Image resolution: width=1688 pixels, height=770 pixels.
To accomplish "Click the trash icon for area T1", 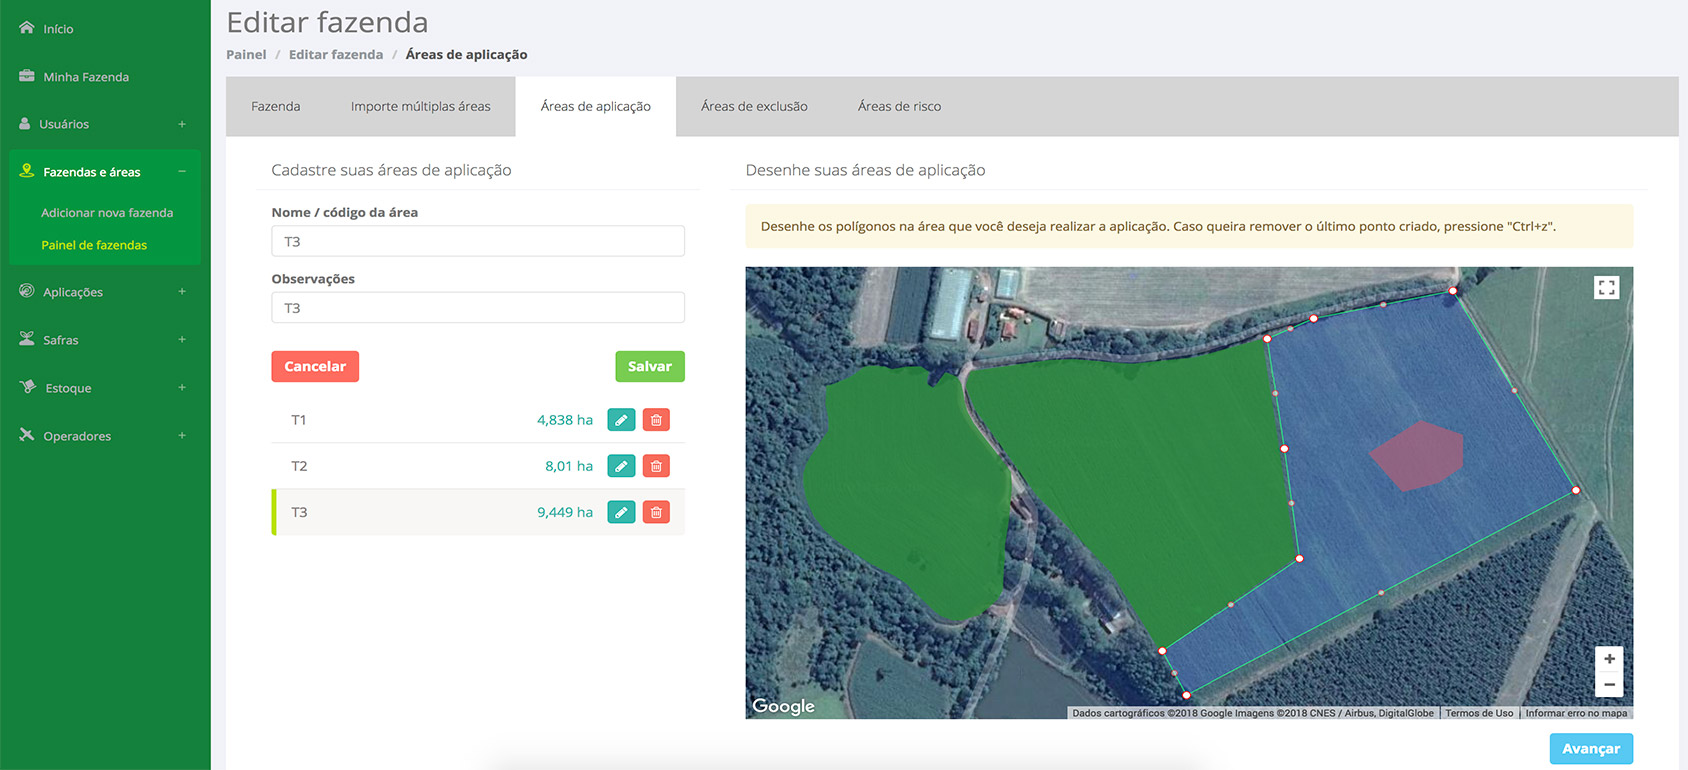I will pyautogui.click(x=656, y=420).
